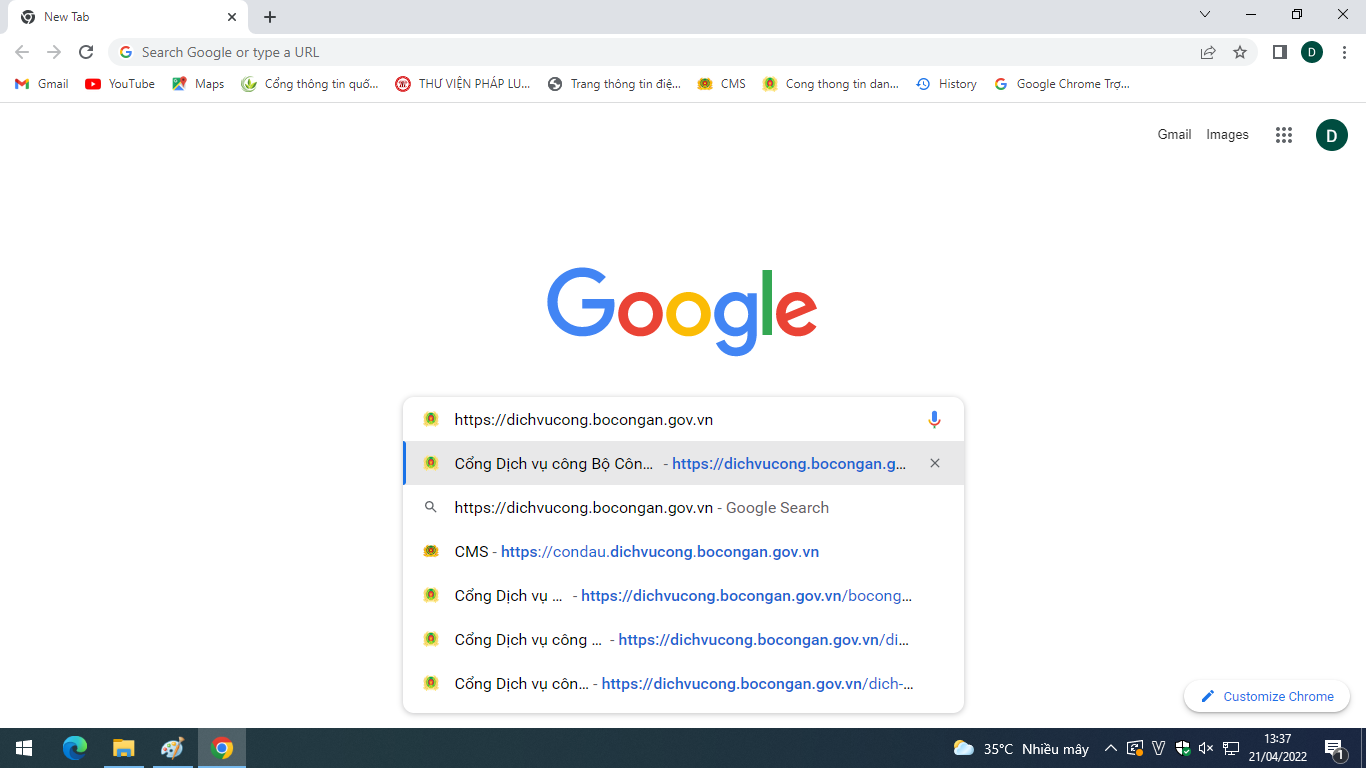The image size is (1366, 768).
Task: Open the Windows Security shield tray icon
Action: [1182, 748]
